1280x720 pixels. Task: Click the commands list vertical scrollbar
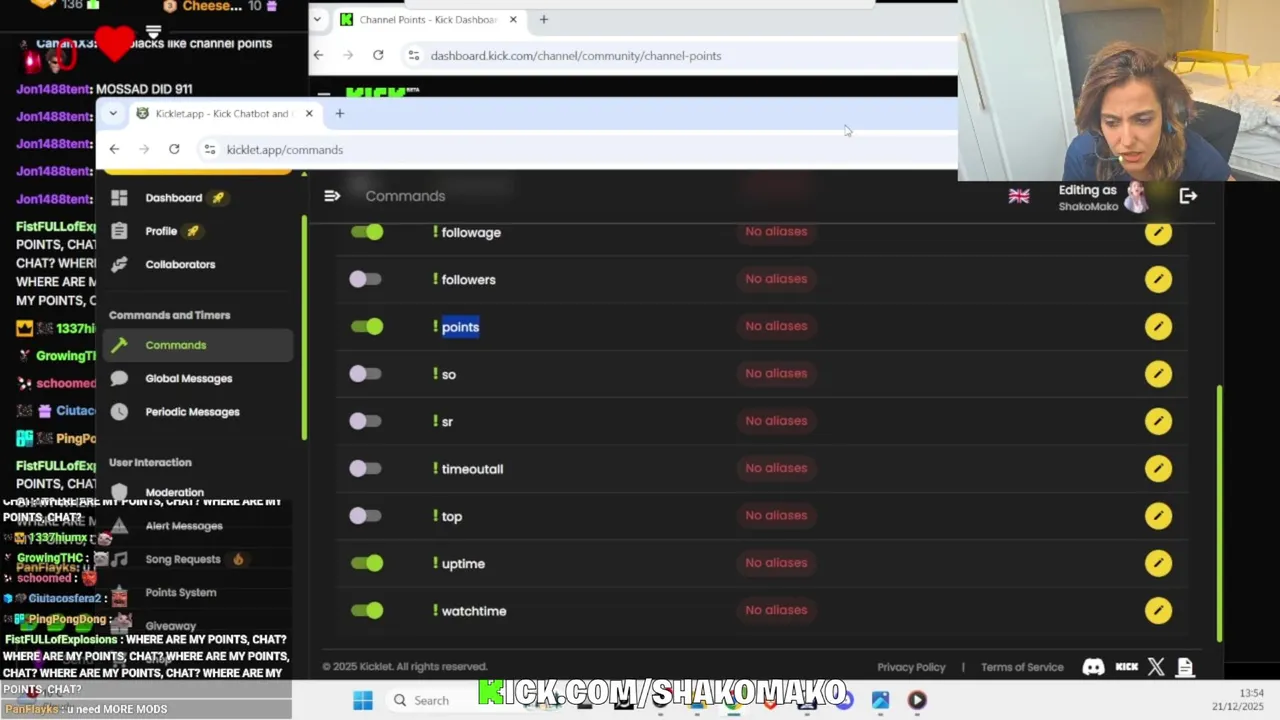tap(1219, 512)
